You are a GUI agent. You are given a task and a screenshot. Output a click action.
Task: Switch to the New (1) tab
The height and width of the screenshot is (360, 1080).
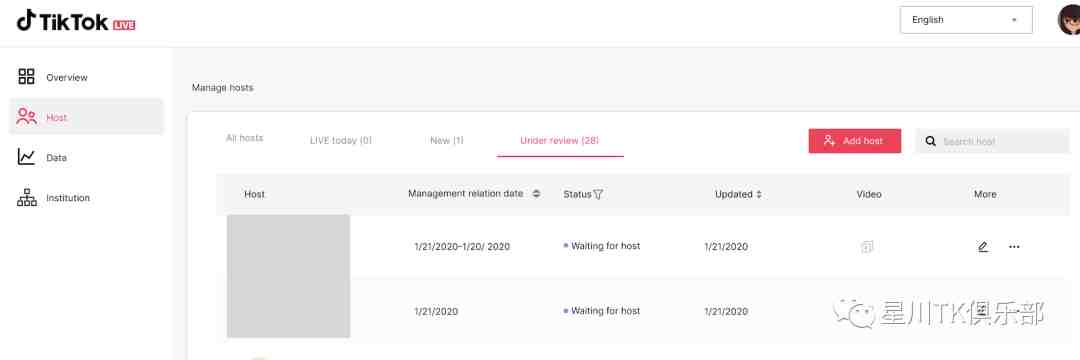click(447, 140)
